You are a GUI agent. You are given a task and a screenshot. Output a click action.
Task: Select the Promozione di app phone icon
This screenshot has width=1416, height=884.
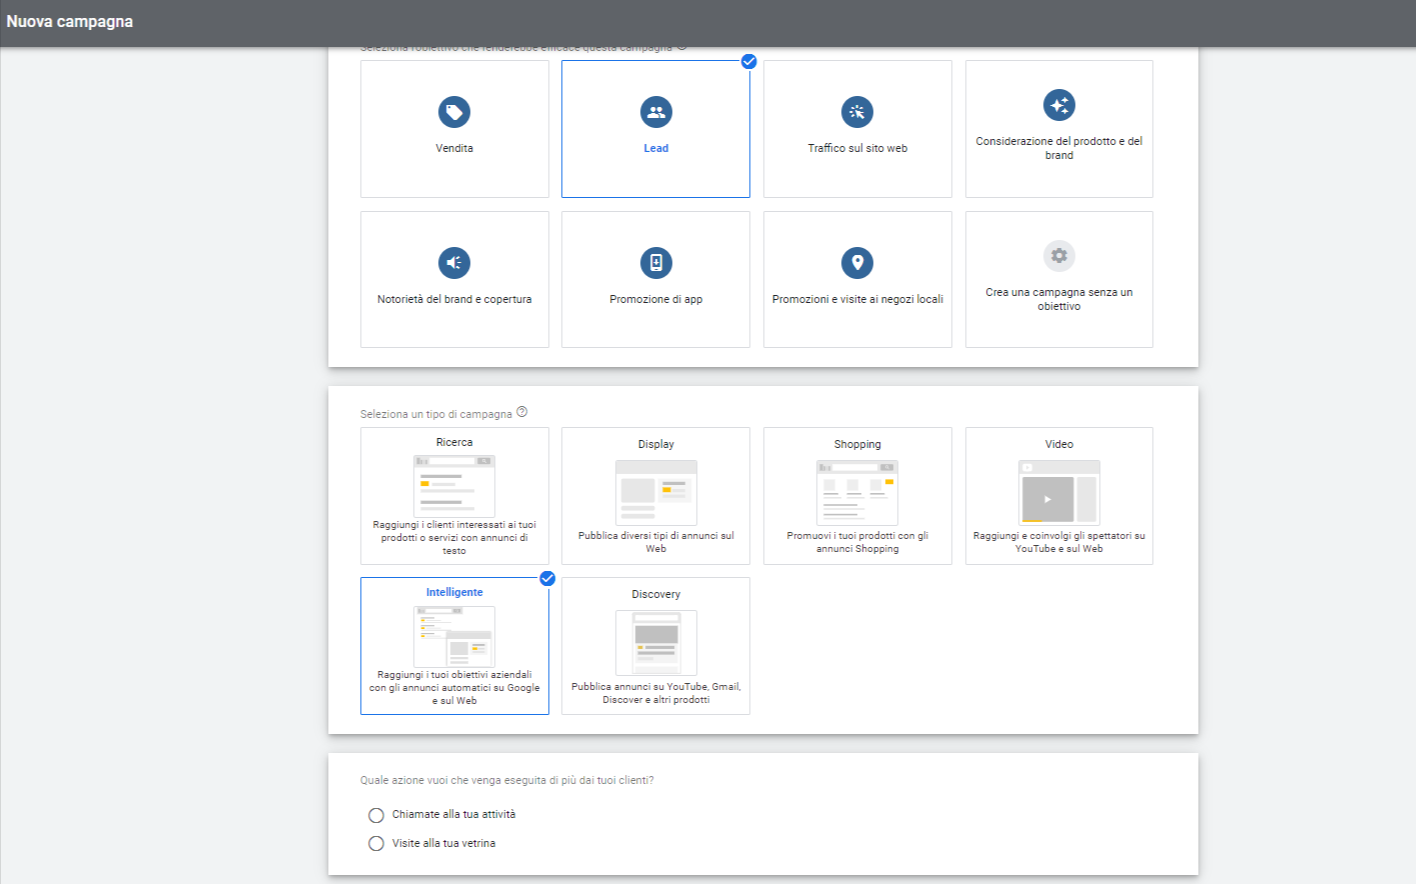656,263
